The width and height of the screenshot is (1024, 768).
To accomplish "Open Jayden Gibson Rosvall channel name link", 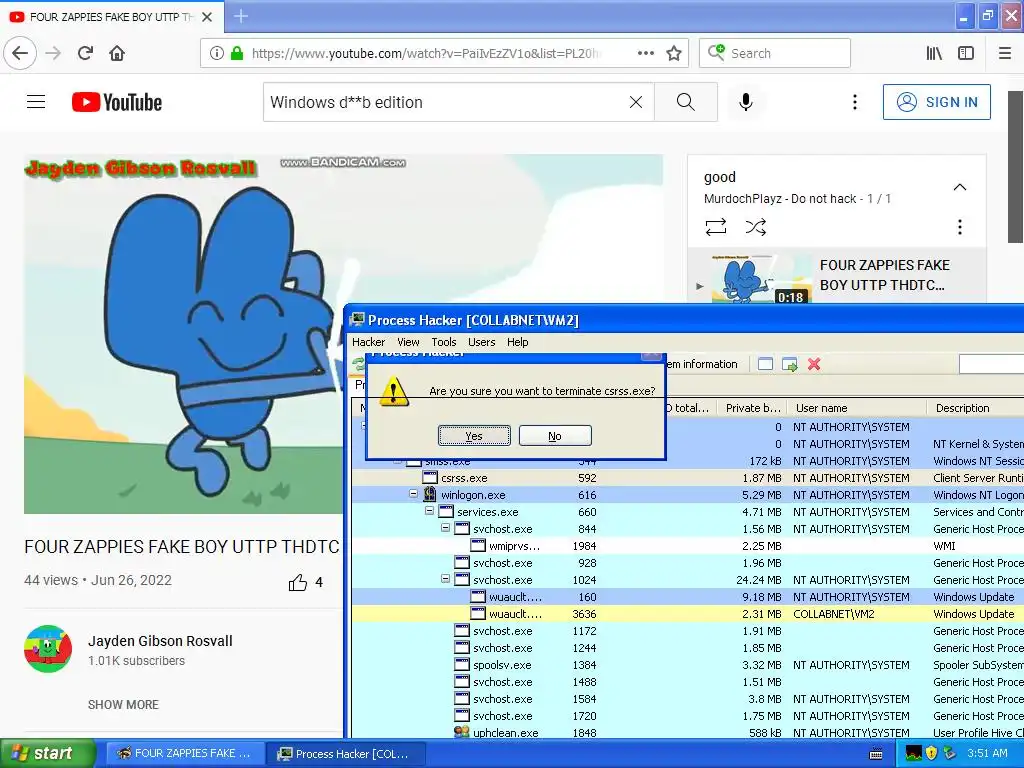I will 160,641.
